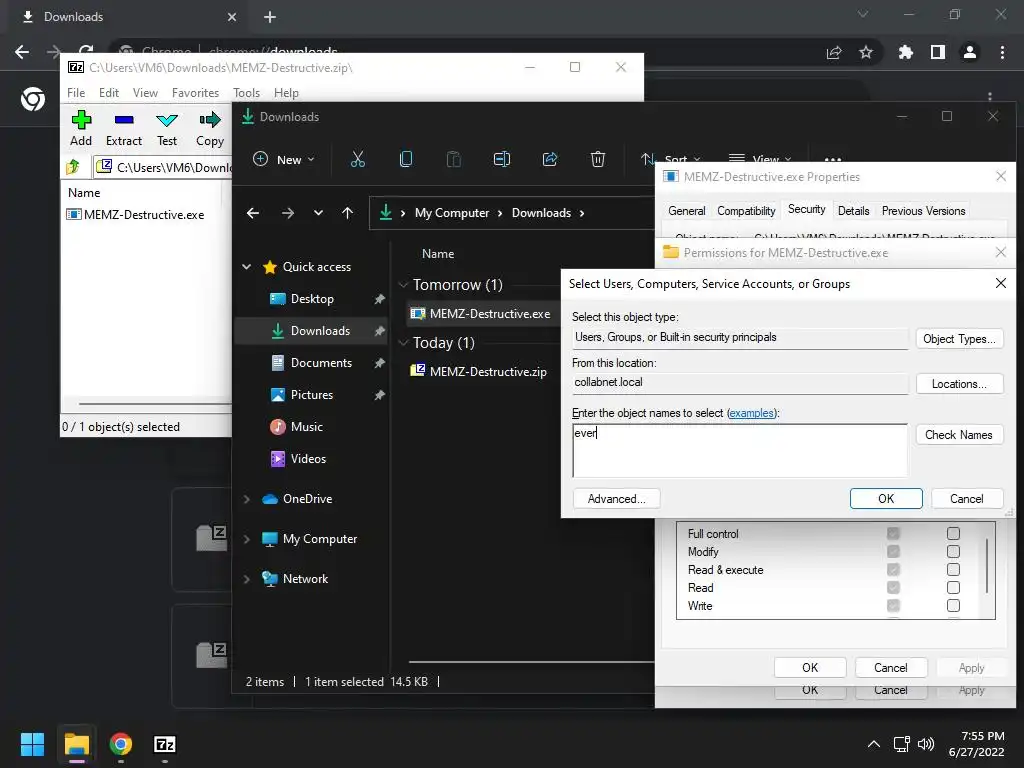Click the Share icon in Explorer toolbar
The image size is (1024, 768).
point(550,159)
